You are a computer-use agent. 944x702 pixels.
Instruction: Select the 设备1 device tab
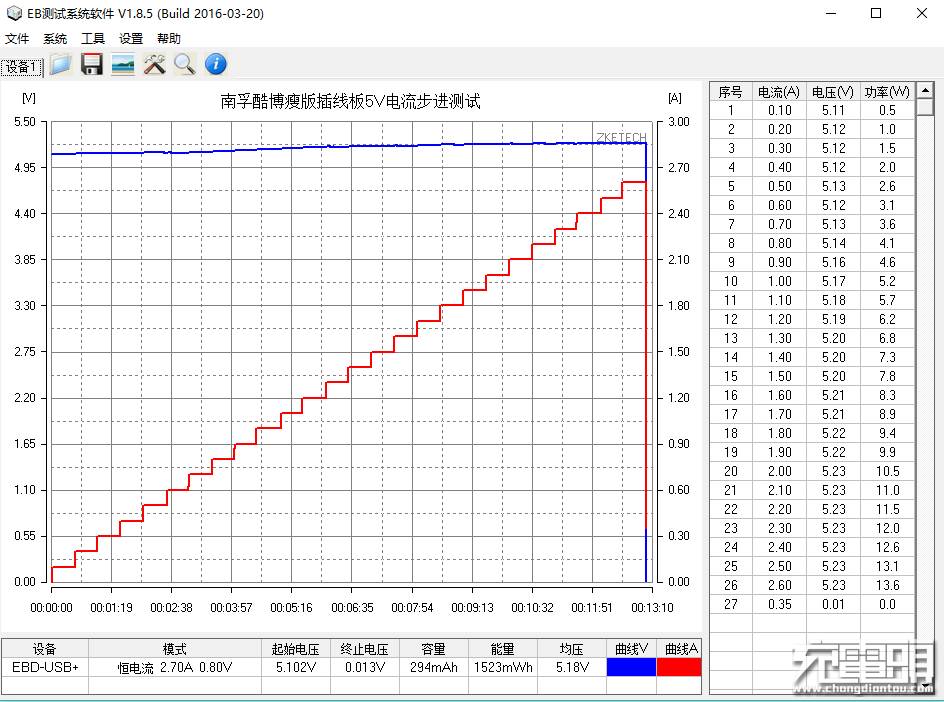(x=22, y=67)
